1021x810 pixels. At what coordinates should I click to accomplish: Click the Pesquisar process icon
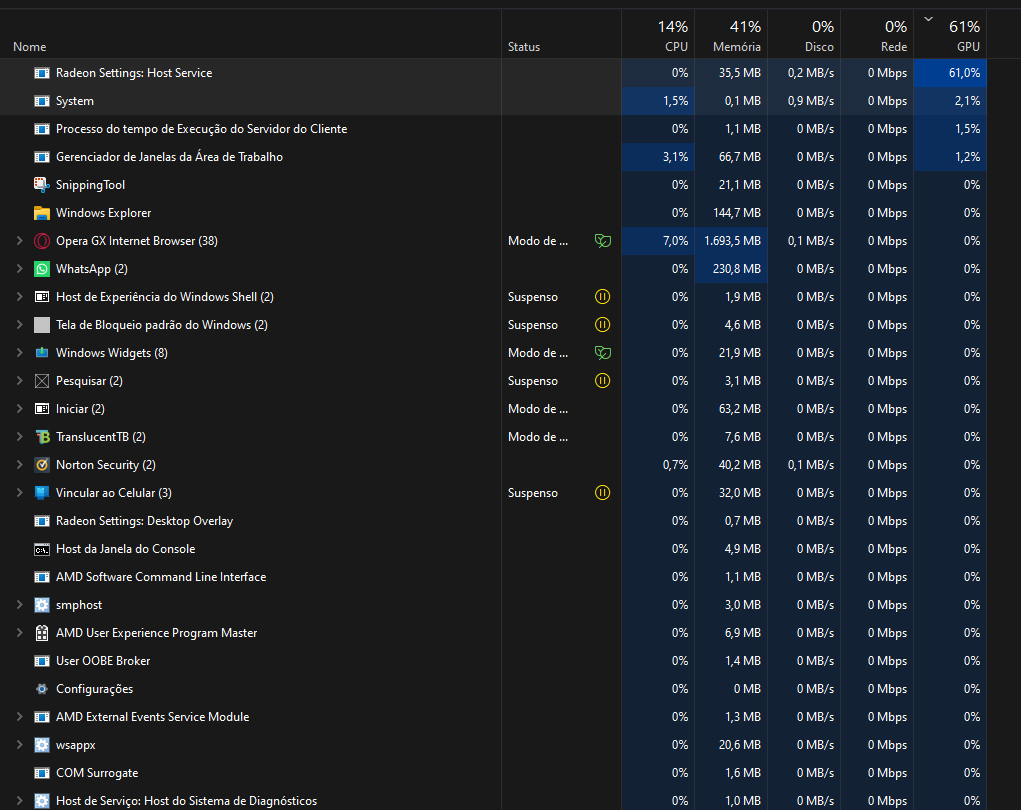(42, 381)
